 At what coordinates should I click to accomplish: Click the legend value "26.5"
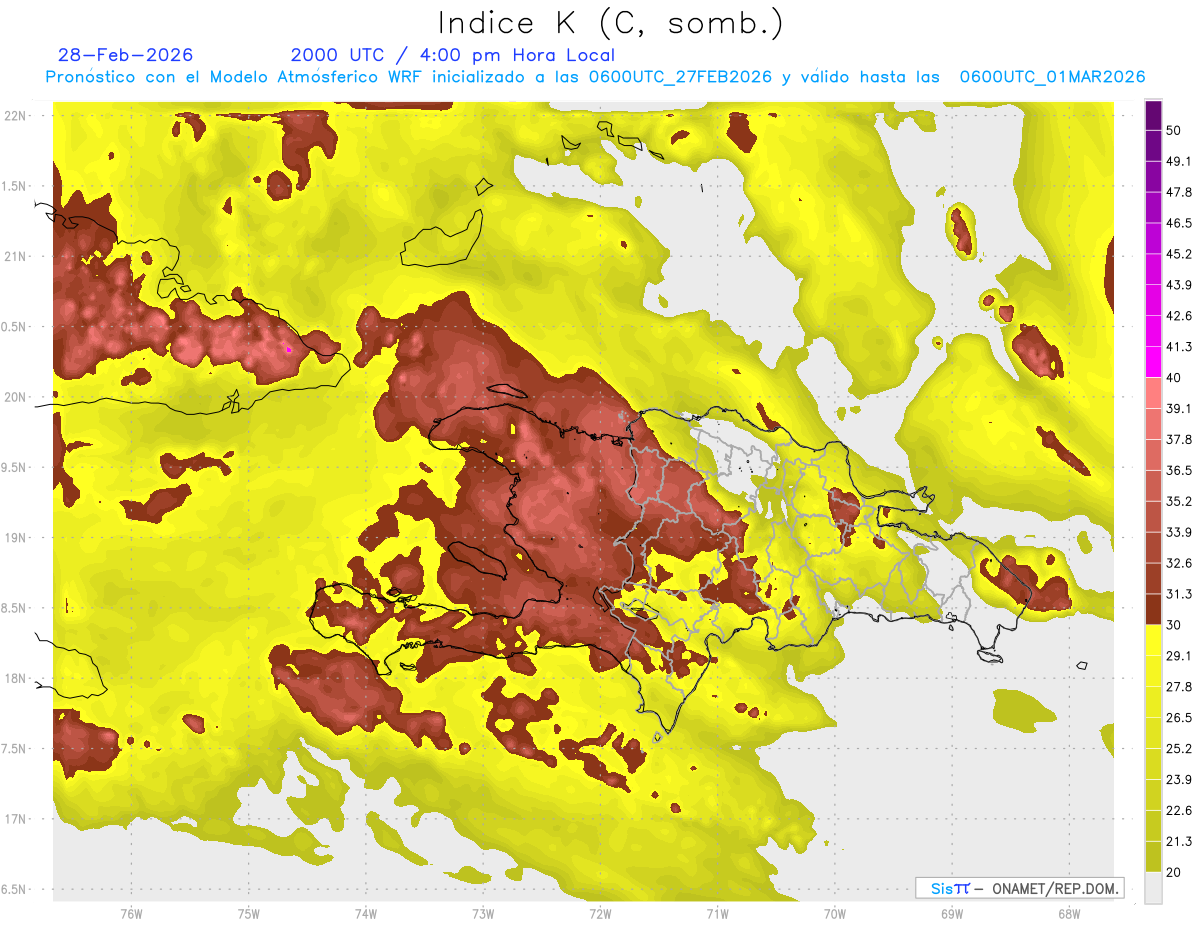(1178, 718)
